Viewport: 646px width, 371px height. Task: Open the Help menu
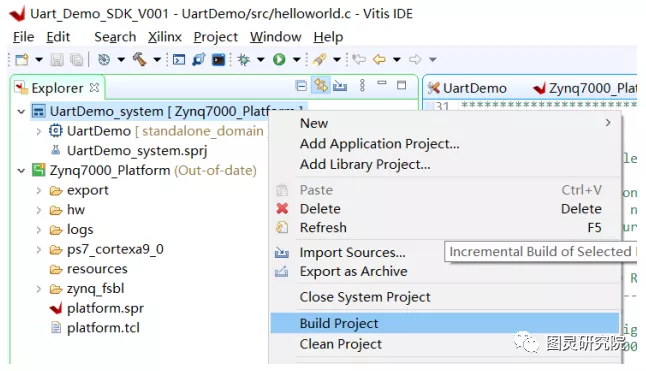click(328, 37)
